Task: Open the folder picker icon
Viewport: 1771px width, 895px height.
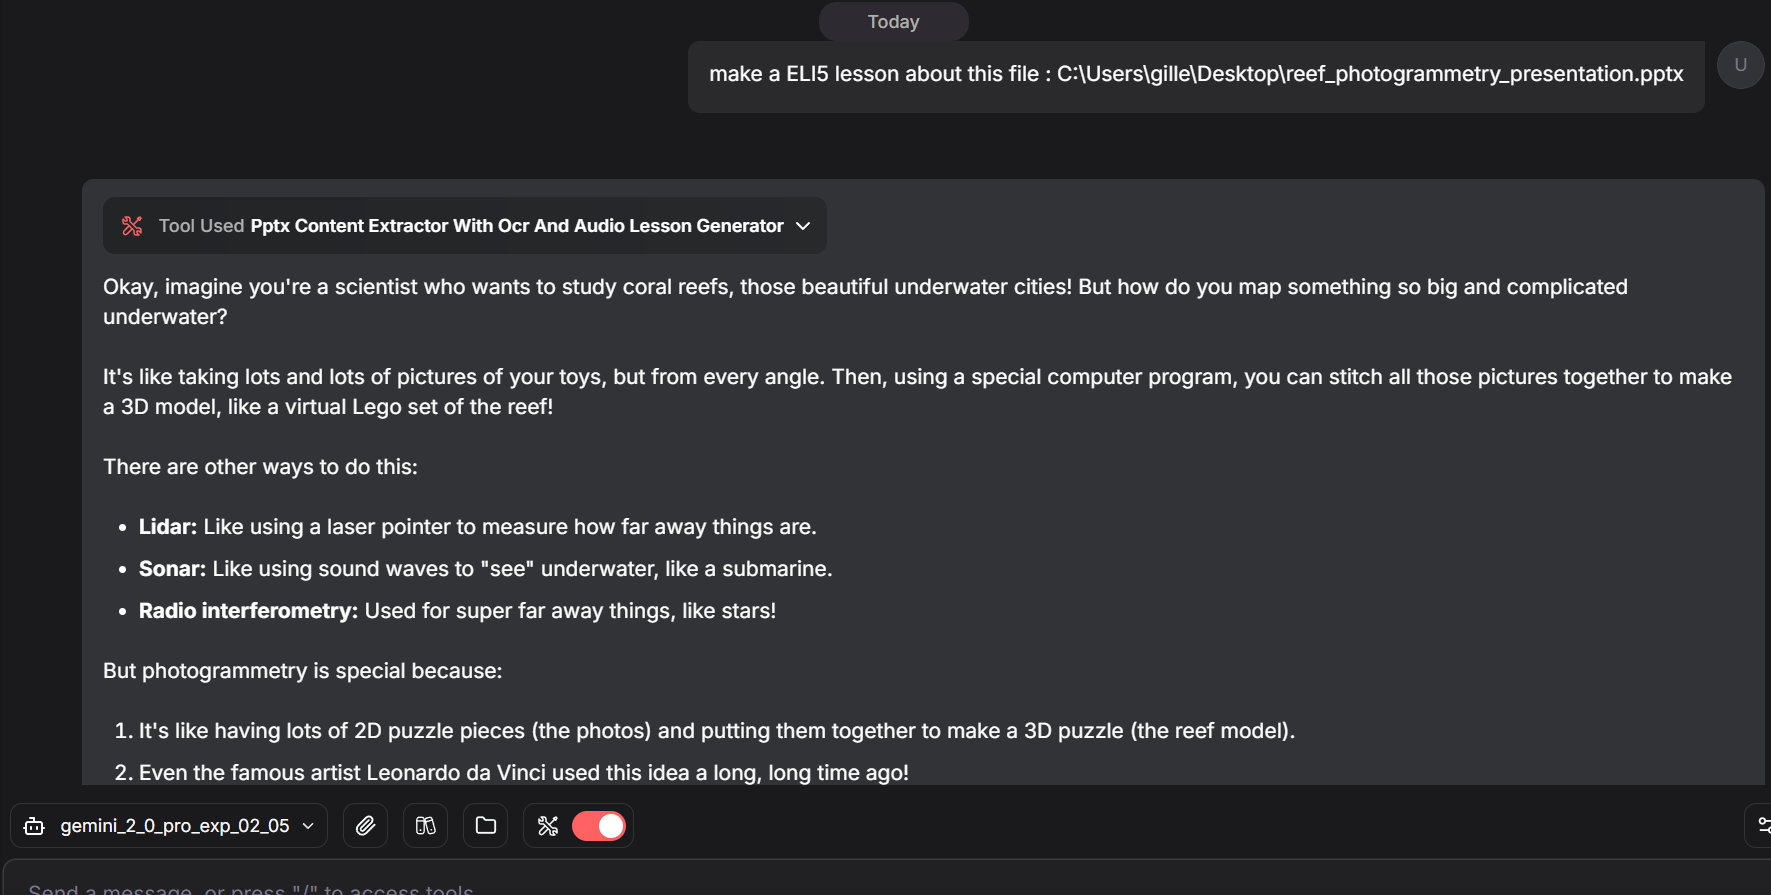Action: coord(485,825)
